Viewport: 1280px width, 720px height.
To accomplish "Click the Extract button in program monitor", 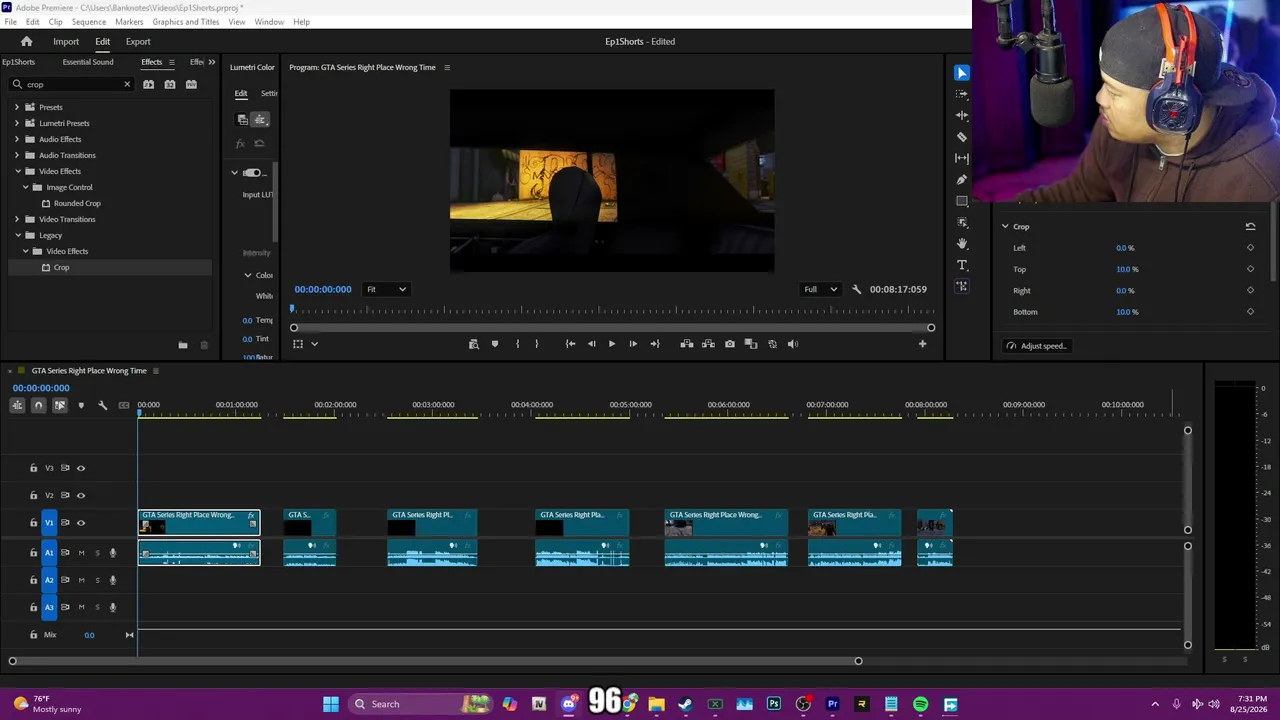I will click(708, 344).
